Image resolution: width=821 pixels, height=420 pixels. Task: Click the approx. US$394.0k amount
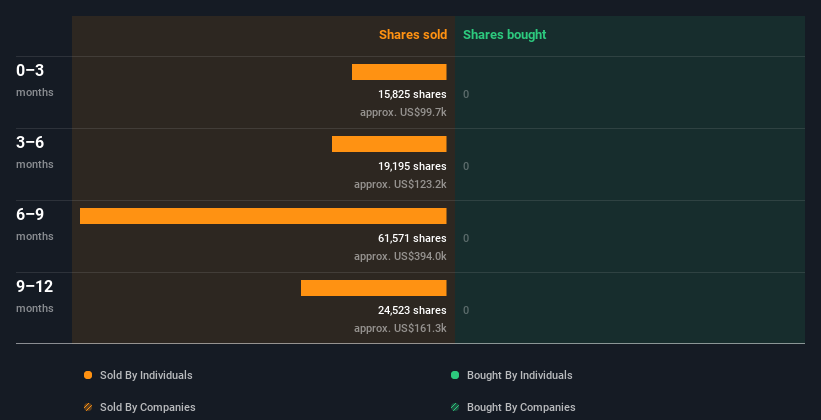(x=400, y=256)
